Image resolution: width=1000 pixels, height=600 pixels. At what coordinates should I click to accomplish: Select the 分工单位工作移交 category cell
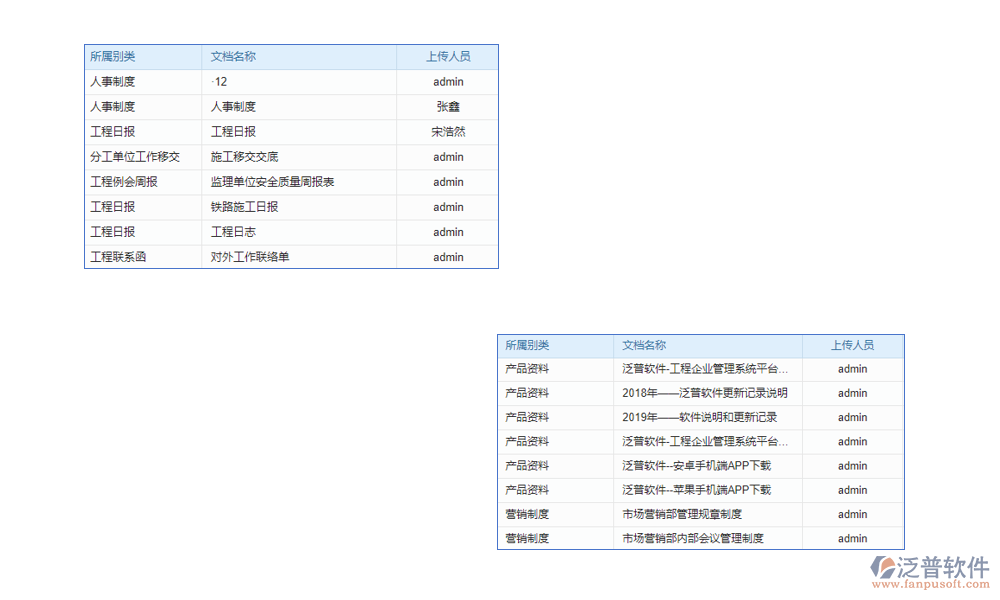point(135,157)
